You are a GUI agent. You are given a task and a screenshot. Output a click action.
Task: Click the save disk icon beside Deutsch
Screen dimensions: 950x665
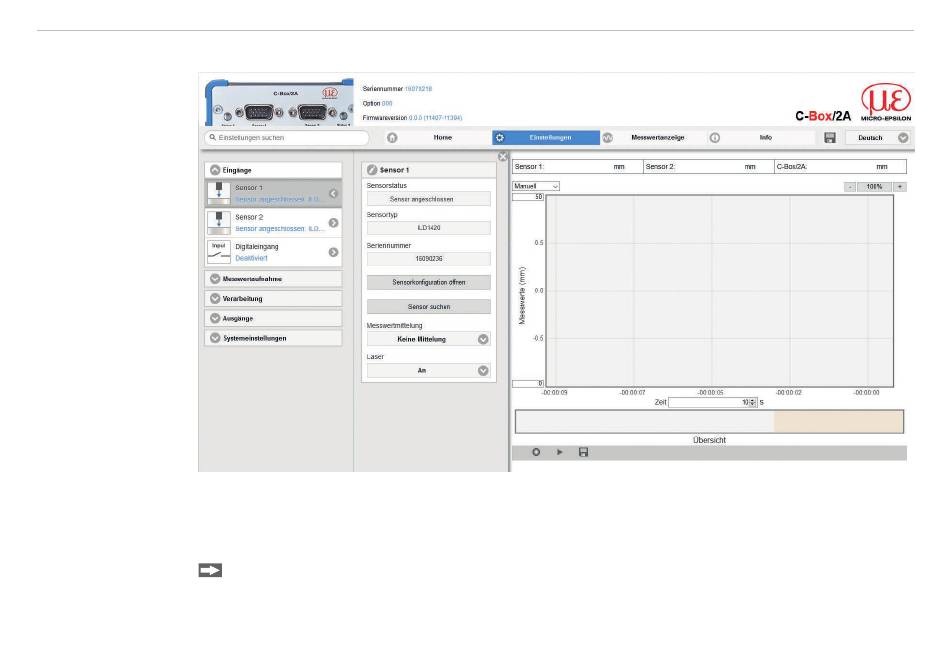(829, 138)
